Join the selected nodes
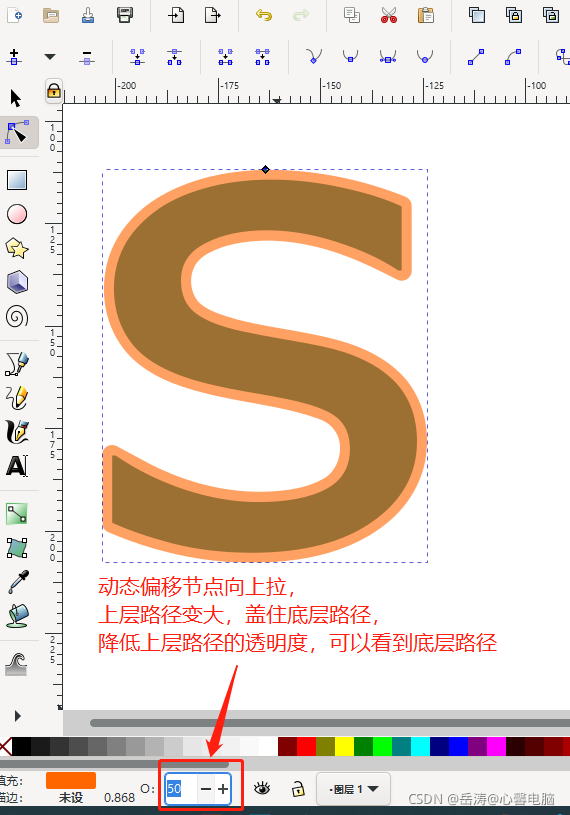This screenshot has height=815, width=570. click(138, 57)
